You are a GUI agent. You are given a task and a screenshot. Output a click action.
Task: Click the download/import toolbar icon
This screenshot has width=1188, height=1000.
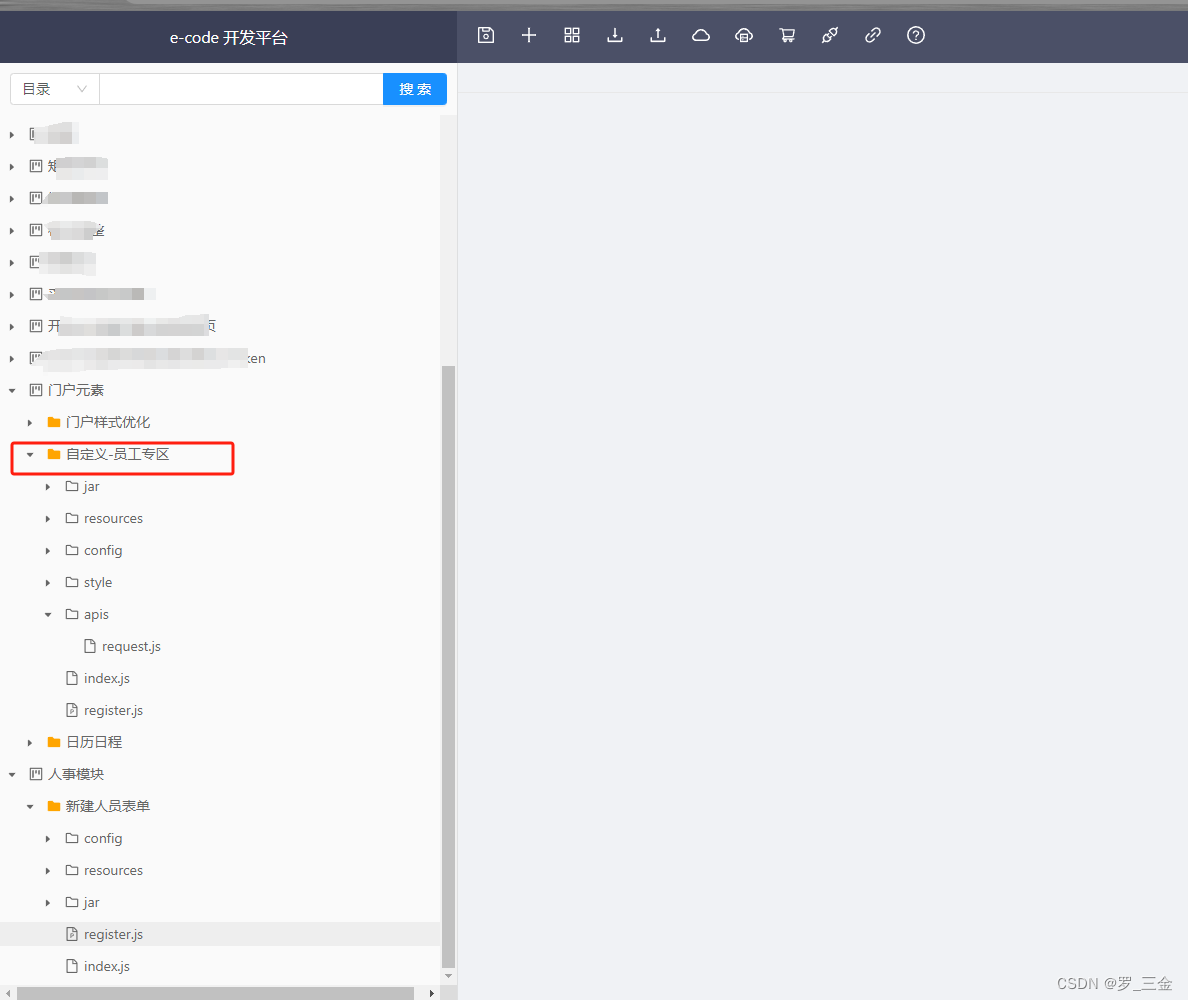[x=615, y=36]
